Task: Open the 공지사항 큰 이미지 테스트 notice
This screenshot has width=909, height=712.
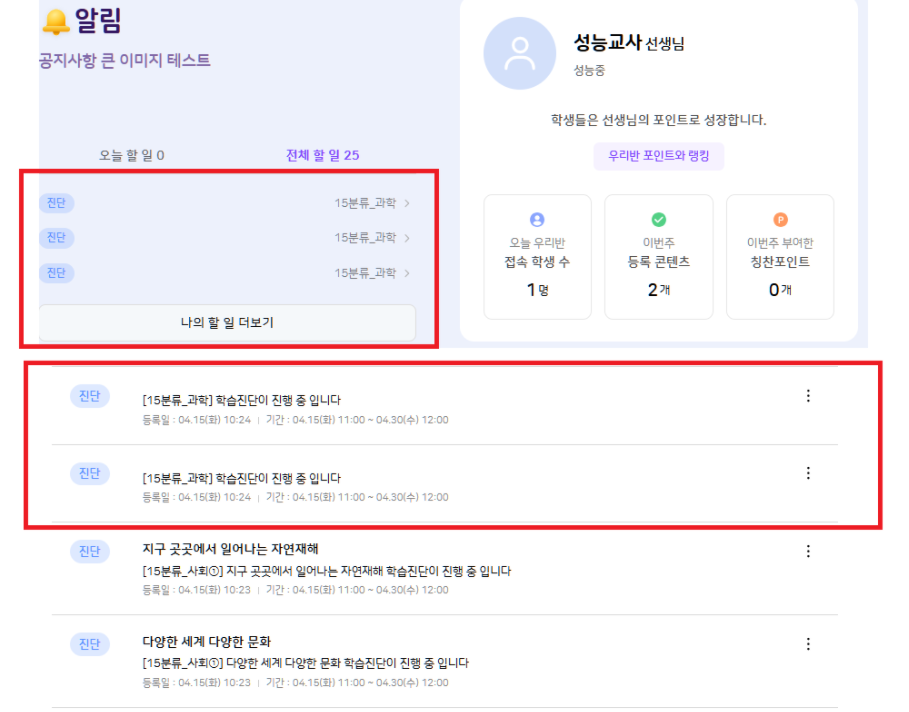Action: coord(125,60)
